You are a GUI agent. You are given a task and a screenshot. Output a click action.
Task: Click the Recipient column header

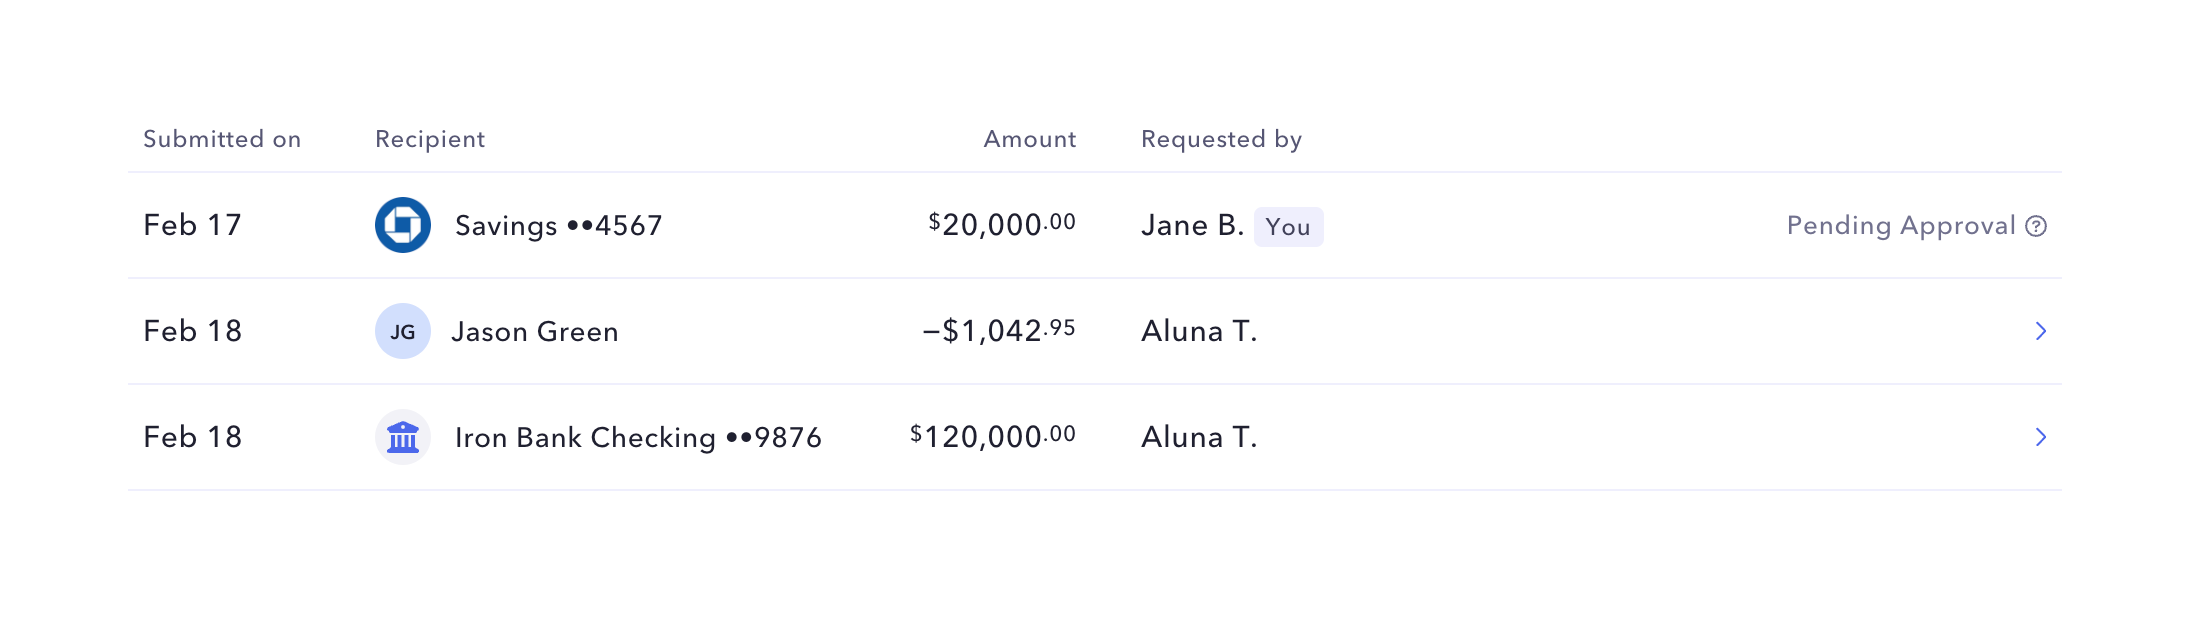click(430, 139)
